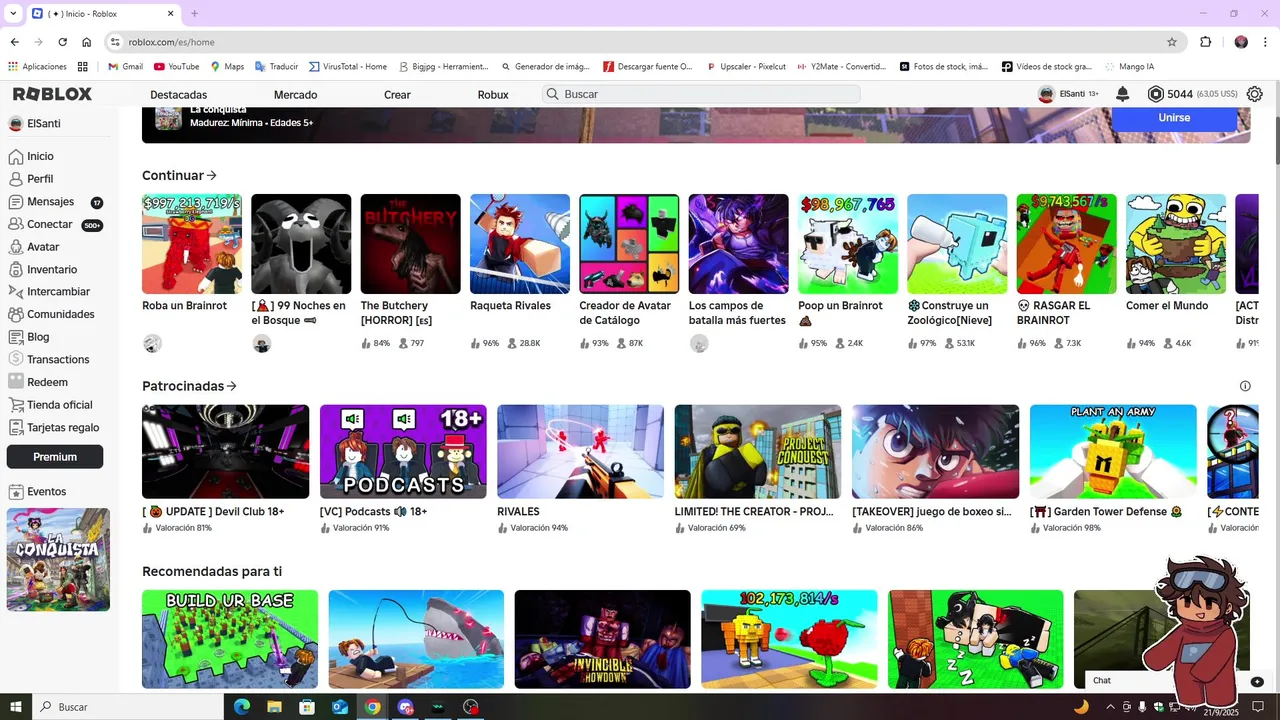Open the Robux menu

tap(493, 95)
